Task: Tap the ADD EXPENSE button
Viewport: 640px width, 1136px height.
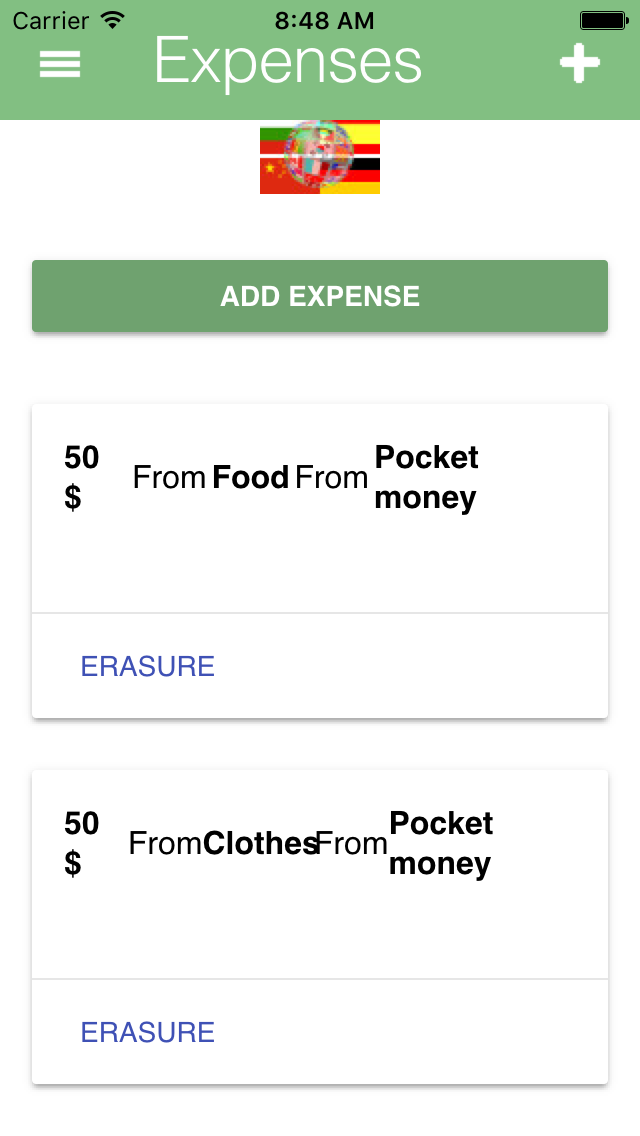Action: pyautogui.click(x=320, y=296)
